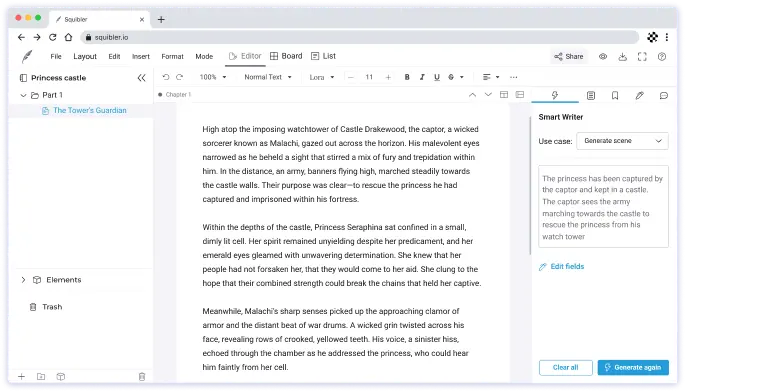Toggle bold formatting
This screenshot has width=769, height=392.
407,77
